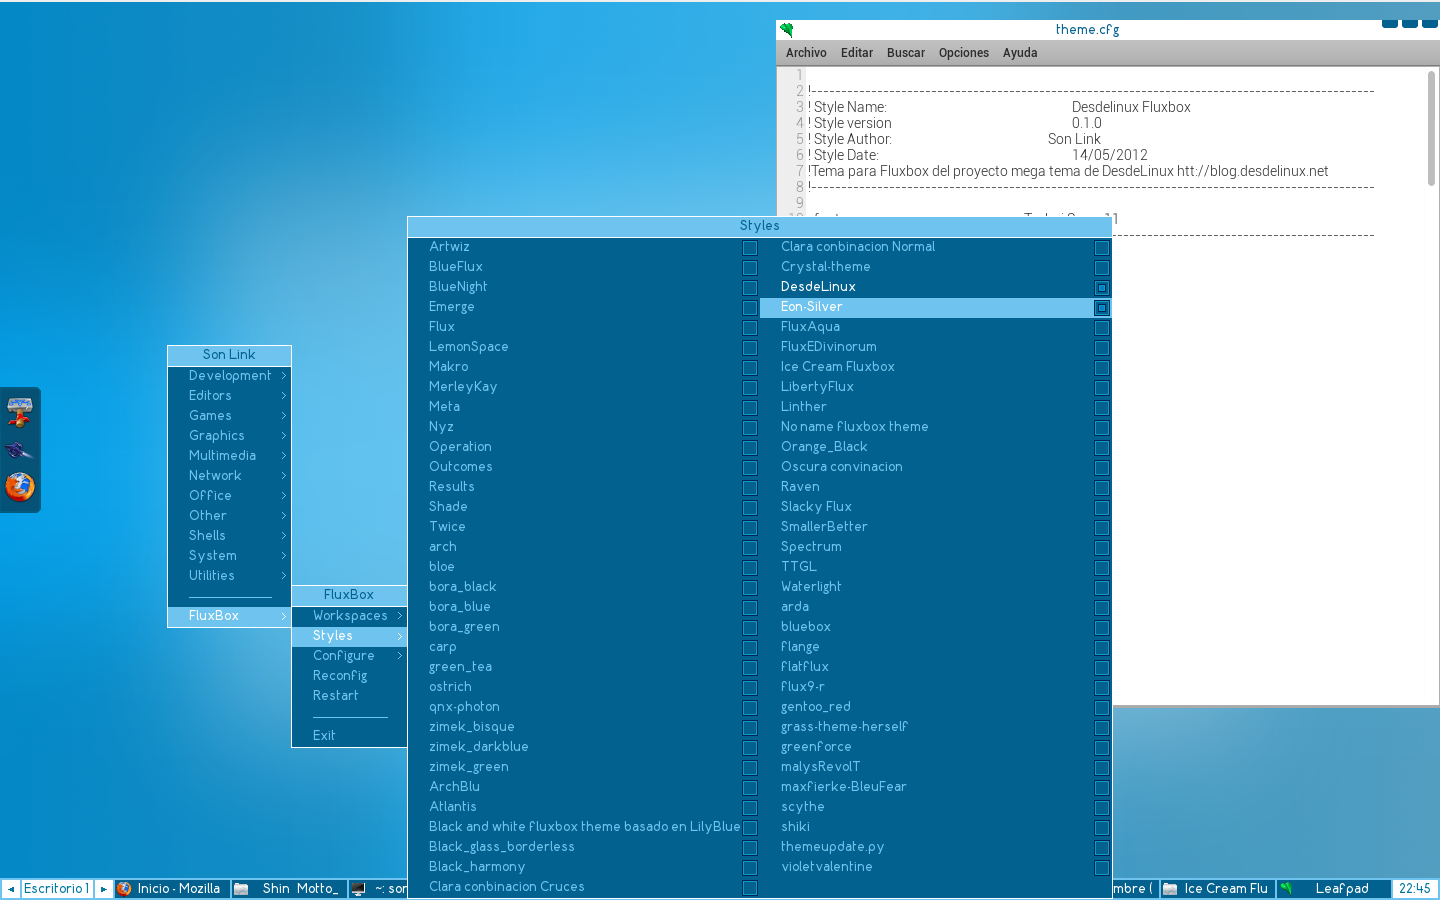The height and width of the screenshot is (900, 1440).
Task: Launch Firefox from the left dock
Action: [20, 487]
